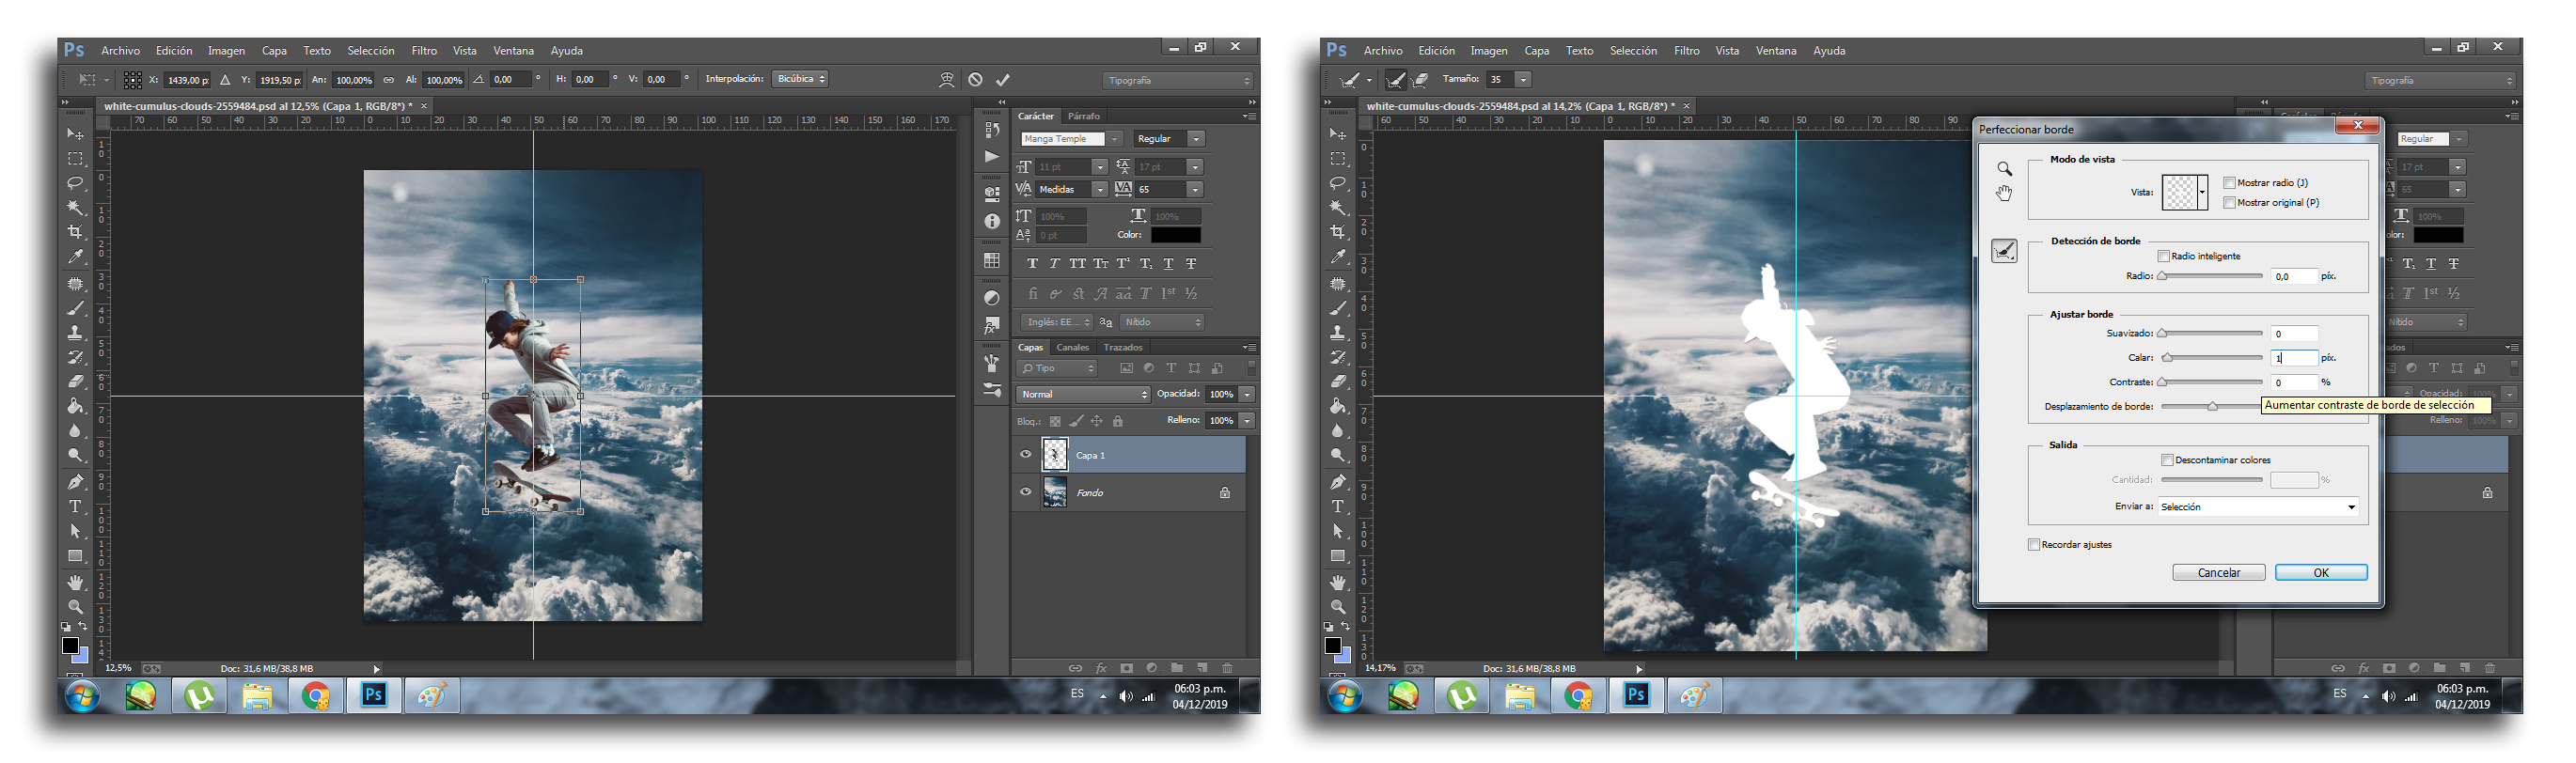Choose the Clone Stamp tool in left window
Image resolution: width=2576 pixels, height=763 pixels.
point(75,333)
